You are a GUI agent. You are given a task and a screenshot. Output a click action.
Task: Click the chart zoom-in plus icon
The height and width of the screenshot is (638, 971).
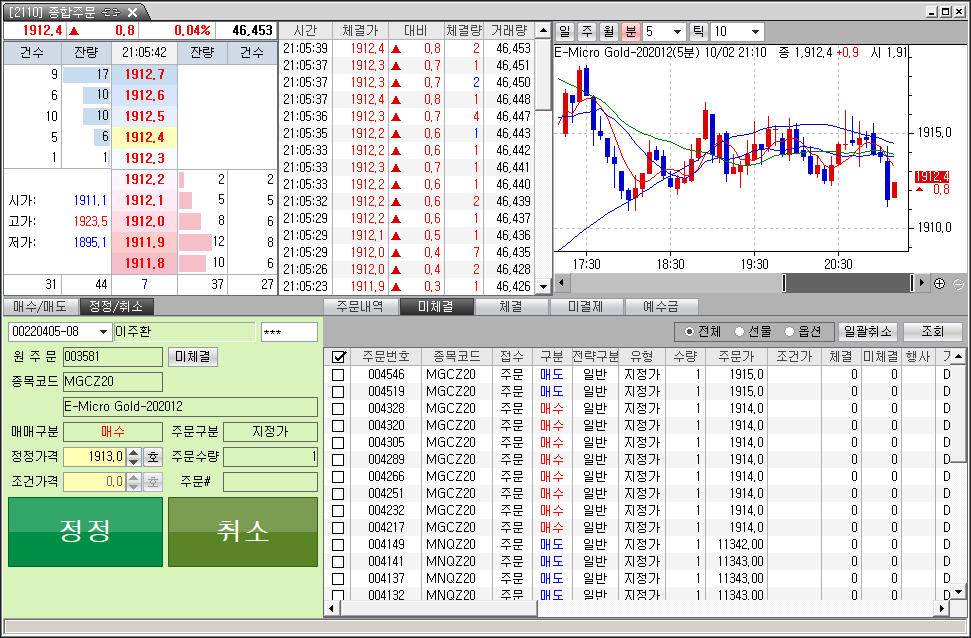[x=939, y=284]
